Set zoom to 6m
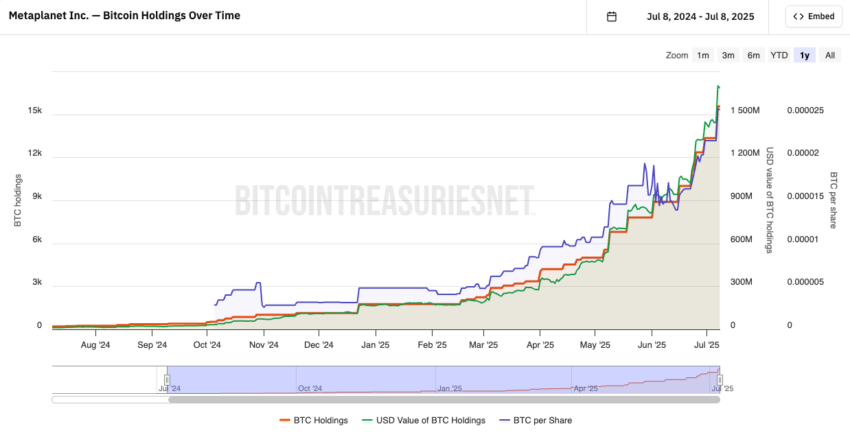 [x=754, y=55]
